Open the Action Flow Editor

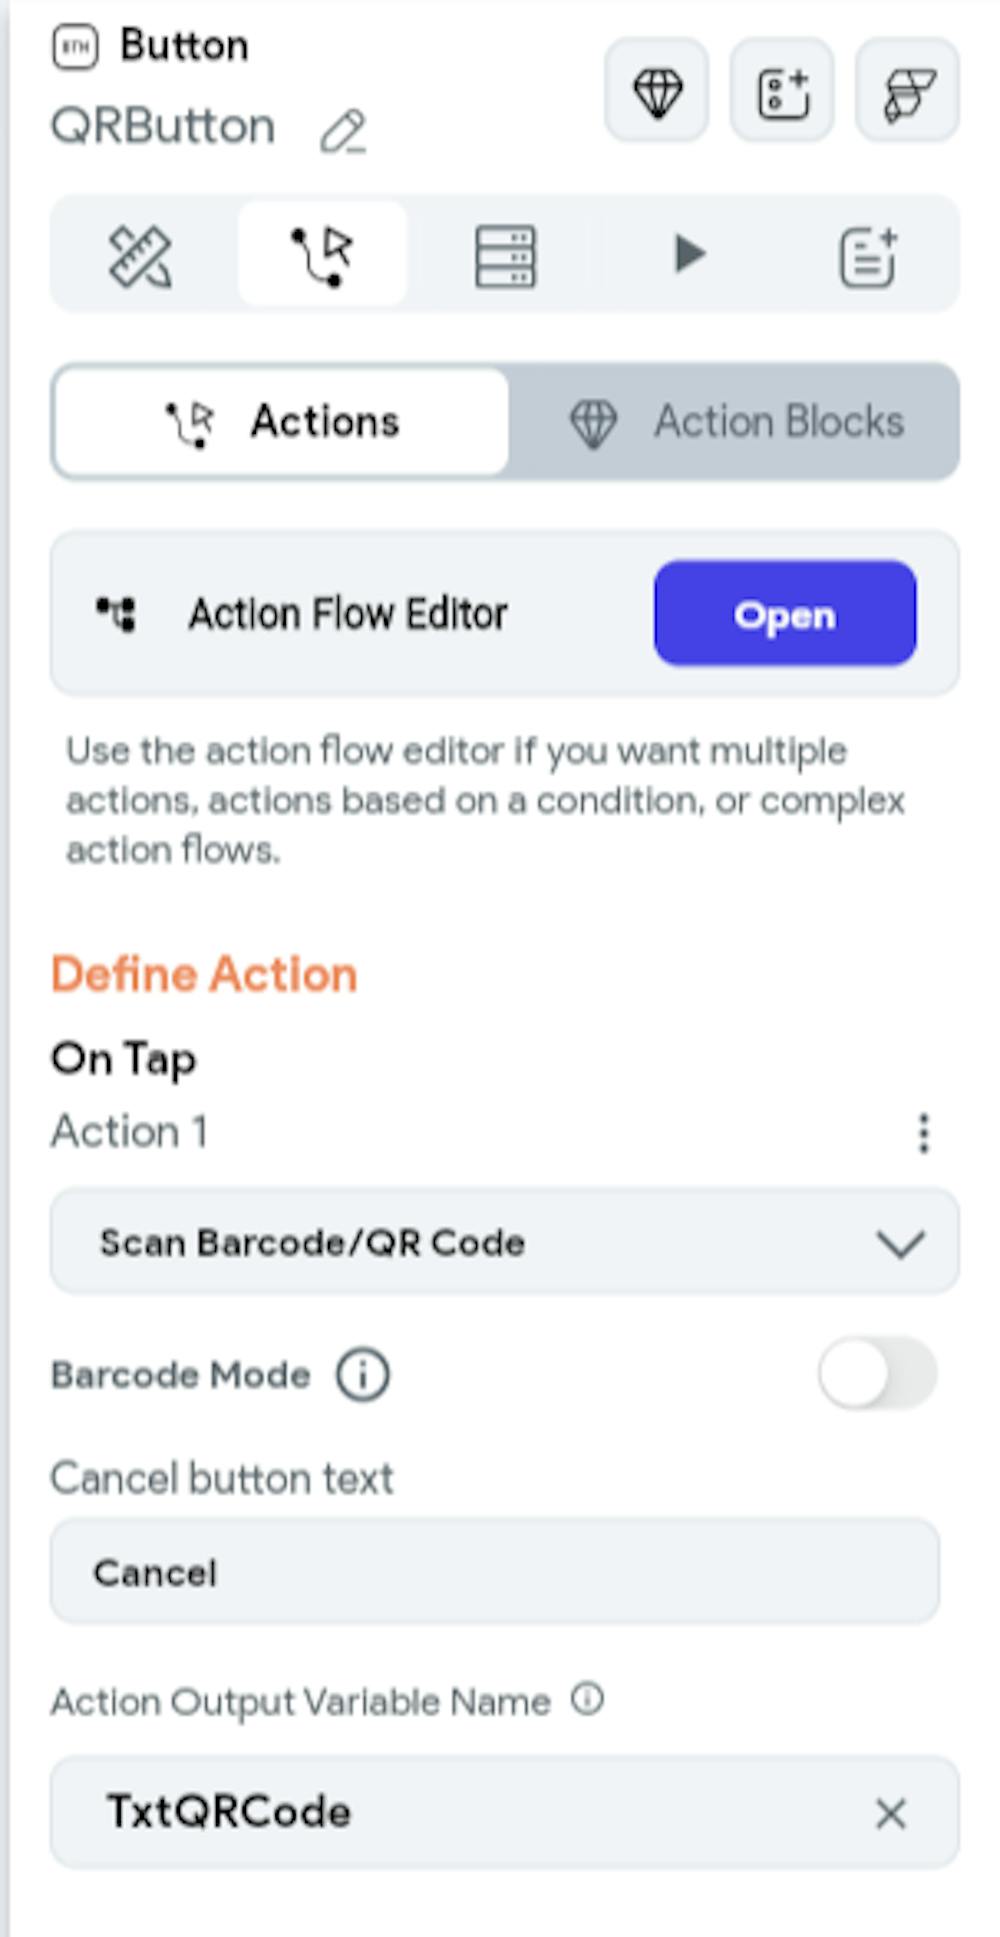pos(784,614)
